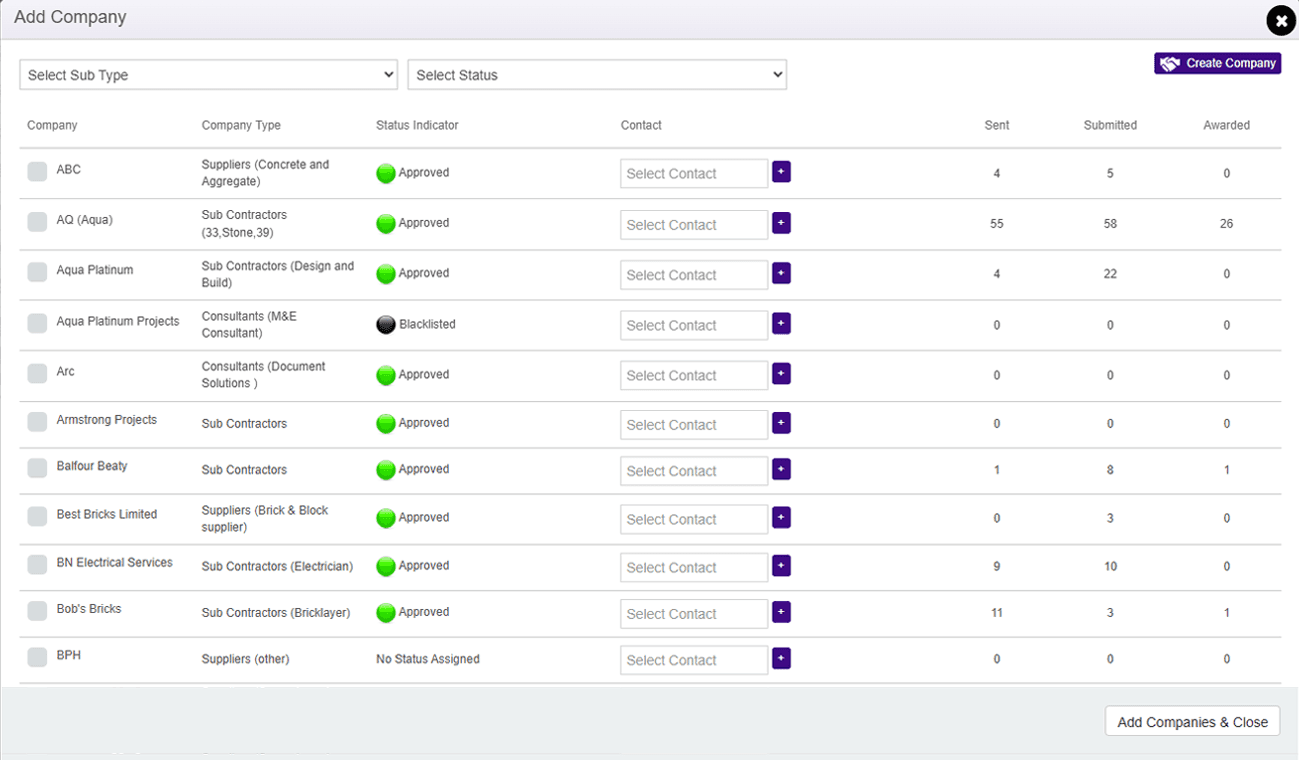Click the plus icon in Balfour Beaty row

[x=781, y=469]
